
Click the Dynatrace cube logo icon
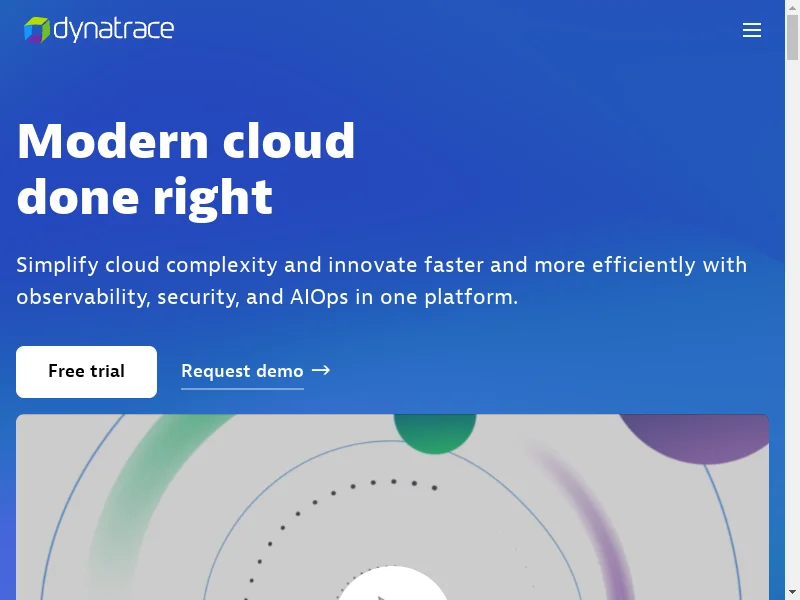click(37, 30)
